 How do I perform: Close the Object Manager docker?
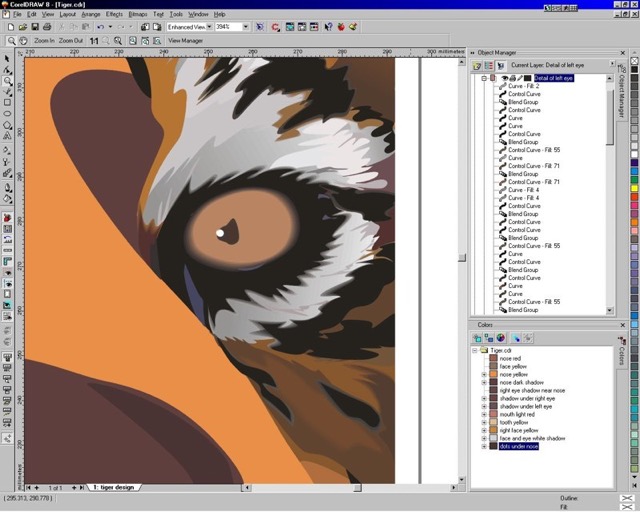(x=622, y=53)
